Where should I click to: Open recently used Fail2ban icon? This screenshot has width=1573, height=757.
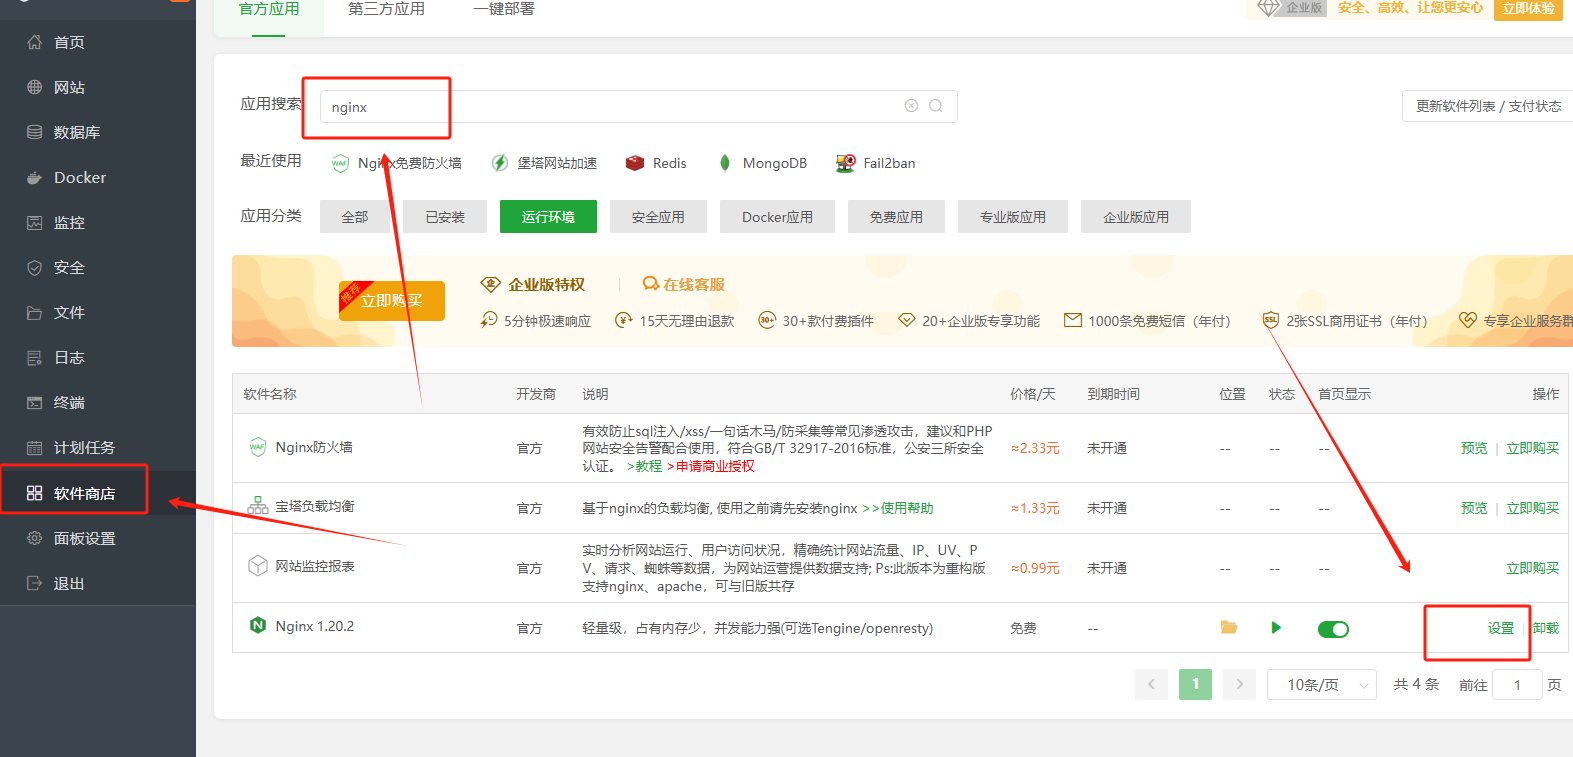(846, 163)
